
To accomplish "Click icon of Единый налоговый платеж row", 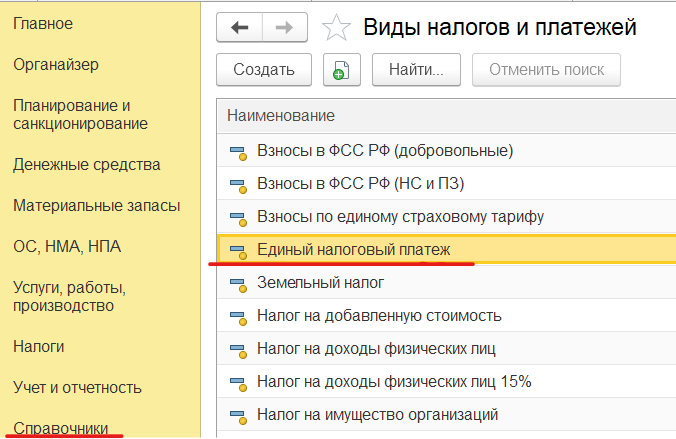I will point(238,252).
